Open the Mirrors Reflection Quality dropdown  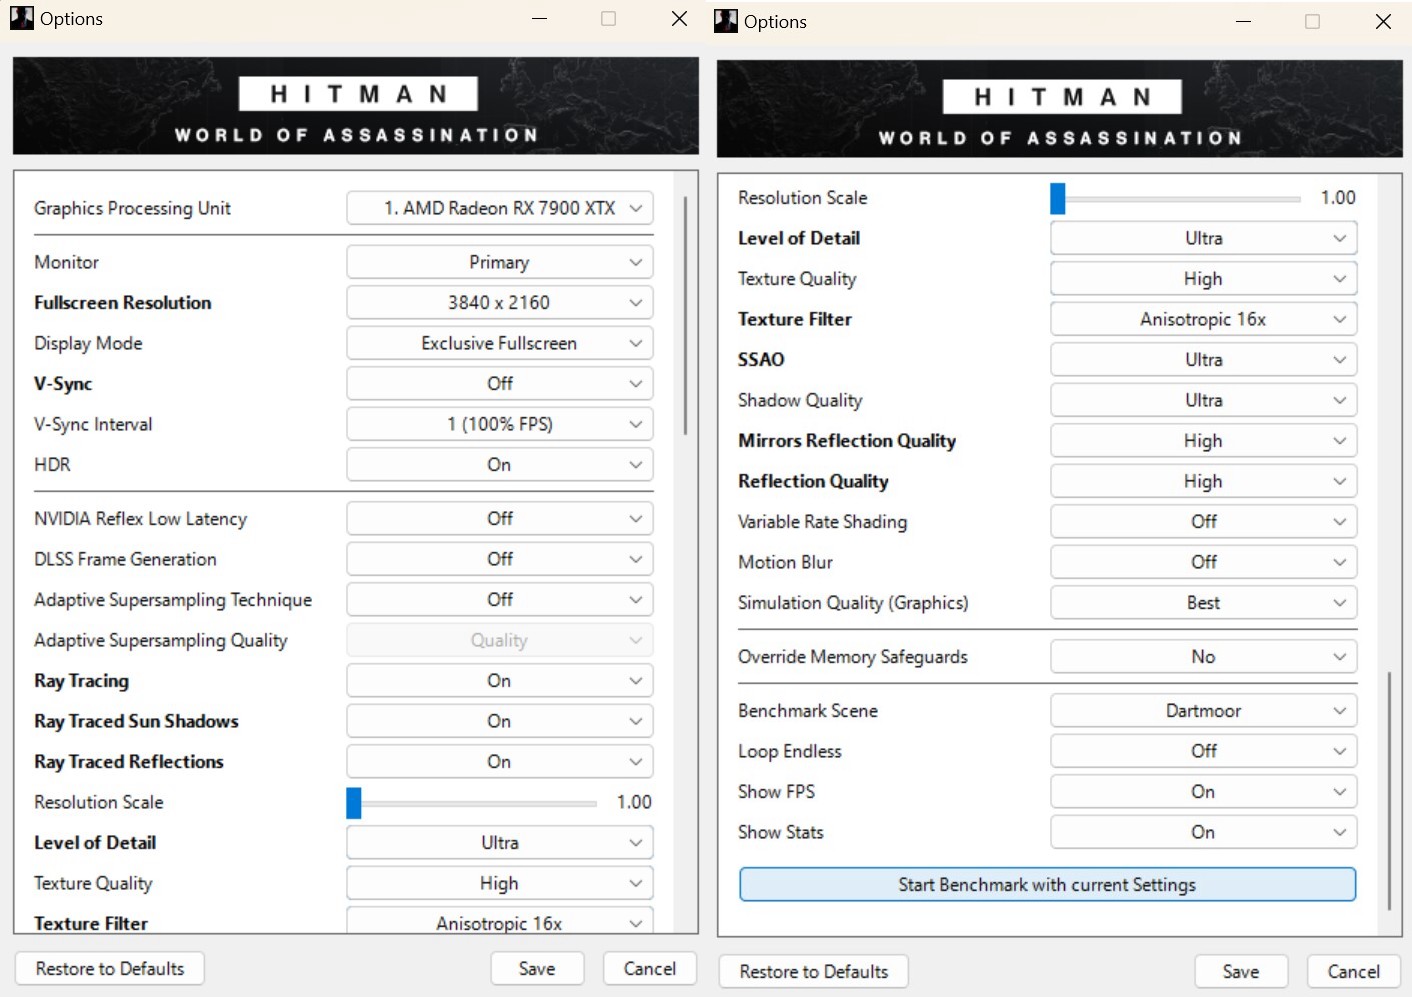(x=1204, y=441)
